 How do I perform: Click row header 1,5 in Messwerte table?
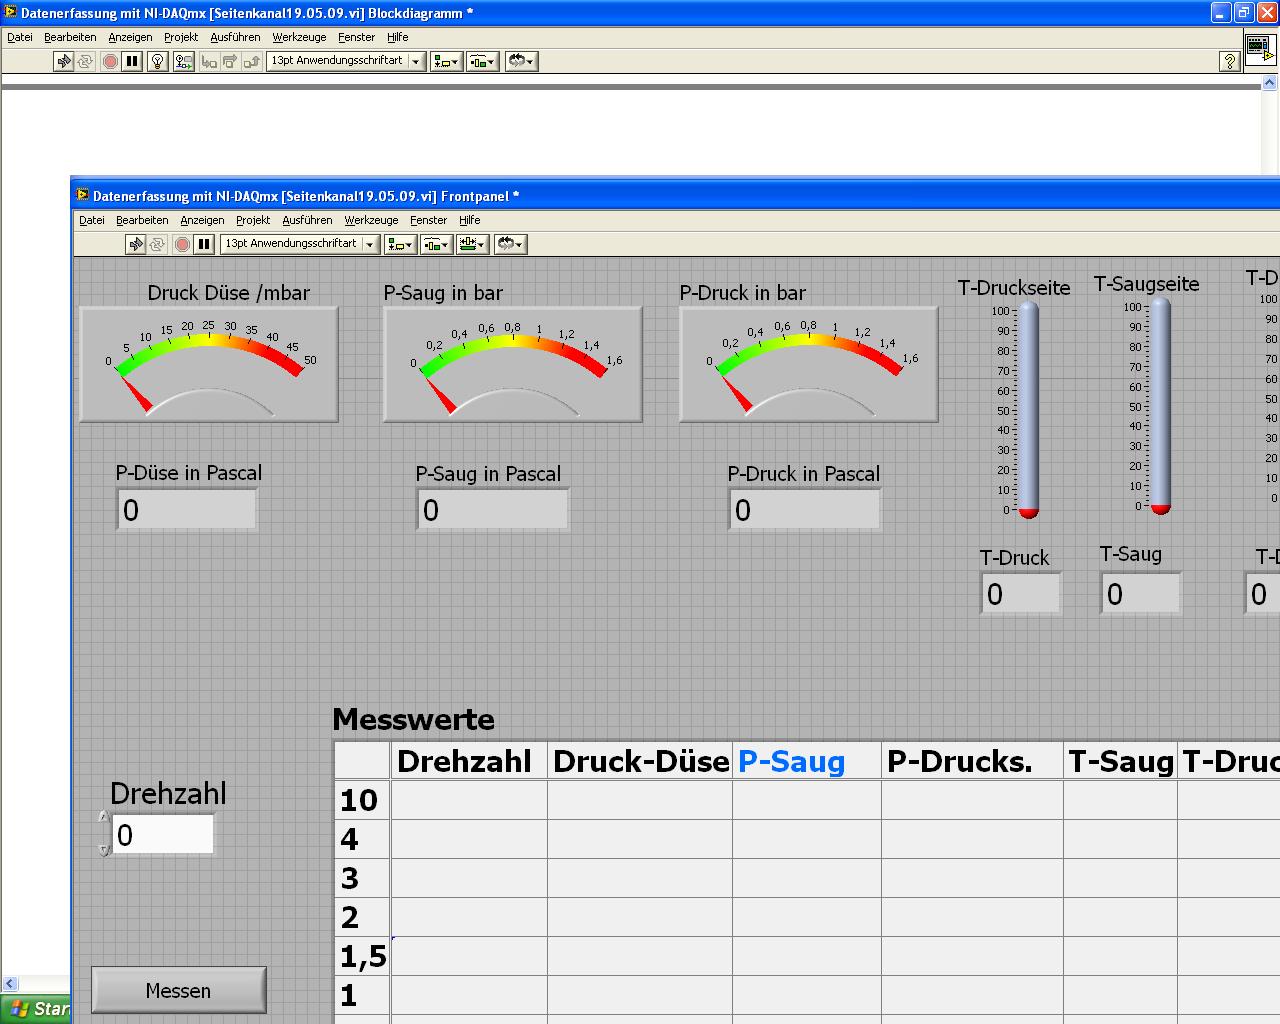pyautogui.click(x=362, y=956)
